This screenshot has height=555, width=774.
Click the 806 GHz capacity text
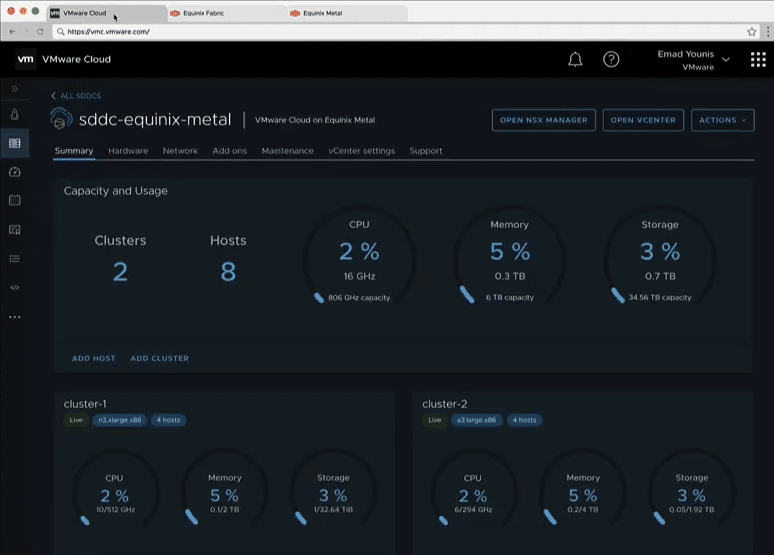359,298
